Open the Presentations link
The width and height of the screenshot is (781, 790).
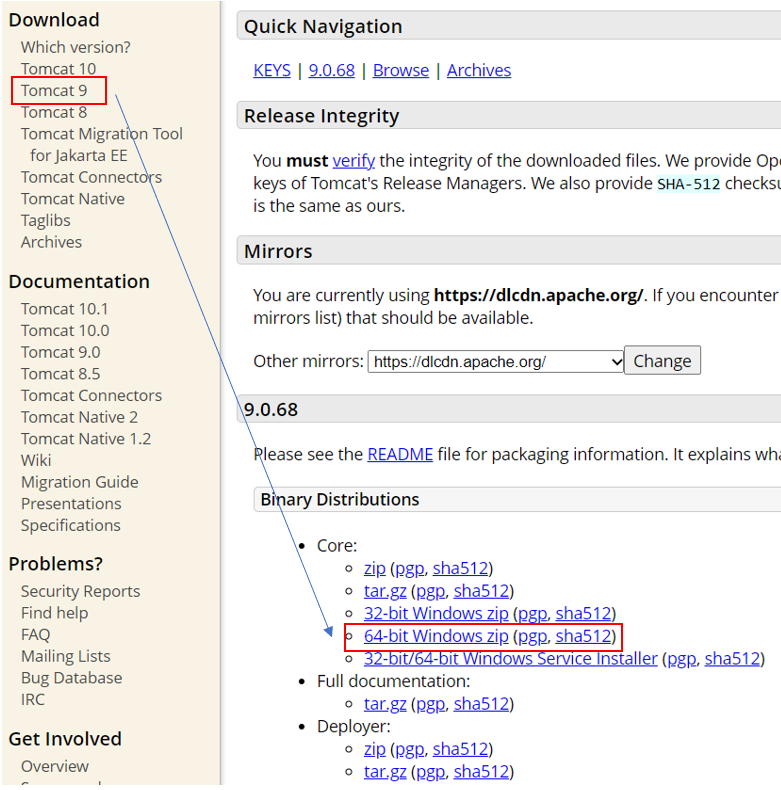(71, 504)
